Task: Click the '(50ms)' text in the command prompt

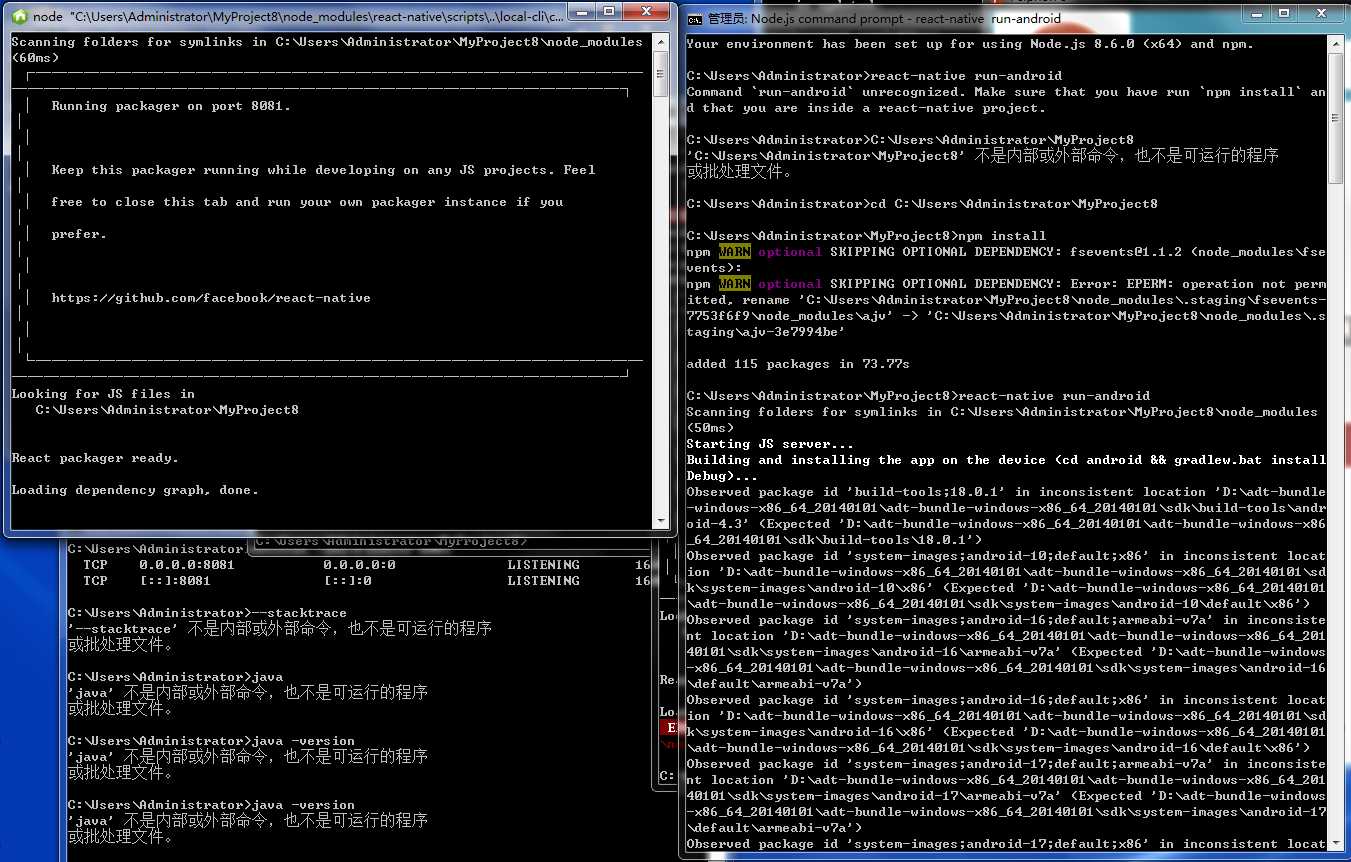Action: pyautogui.click(x=710, y=427)
